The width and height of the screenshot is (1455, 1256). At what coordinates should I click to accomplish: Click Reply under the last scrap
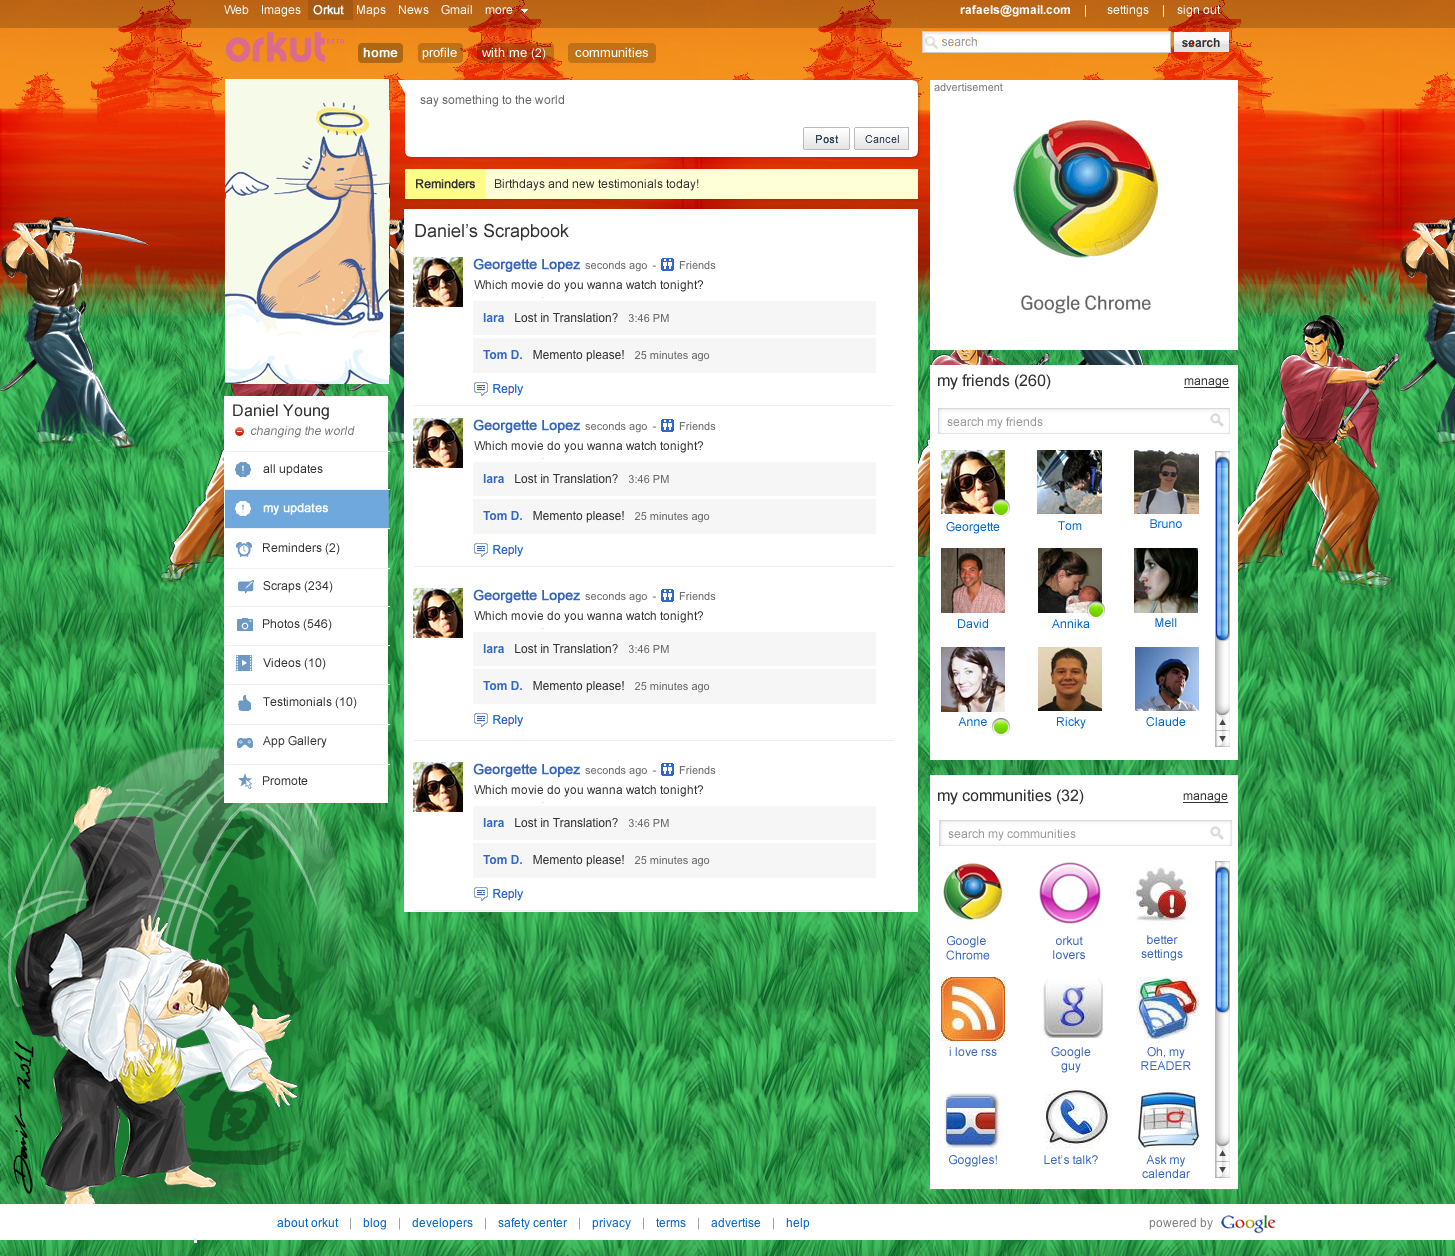coord(498,894)
